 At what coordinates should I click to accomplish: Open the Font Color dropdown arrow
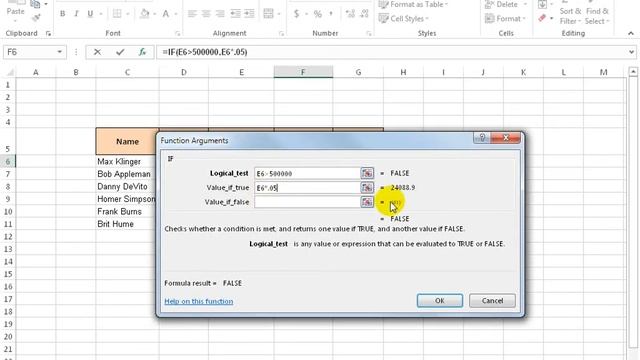[x=176, y=14]
